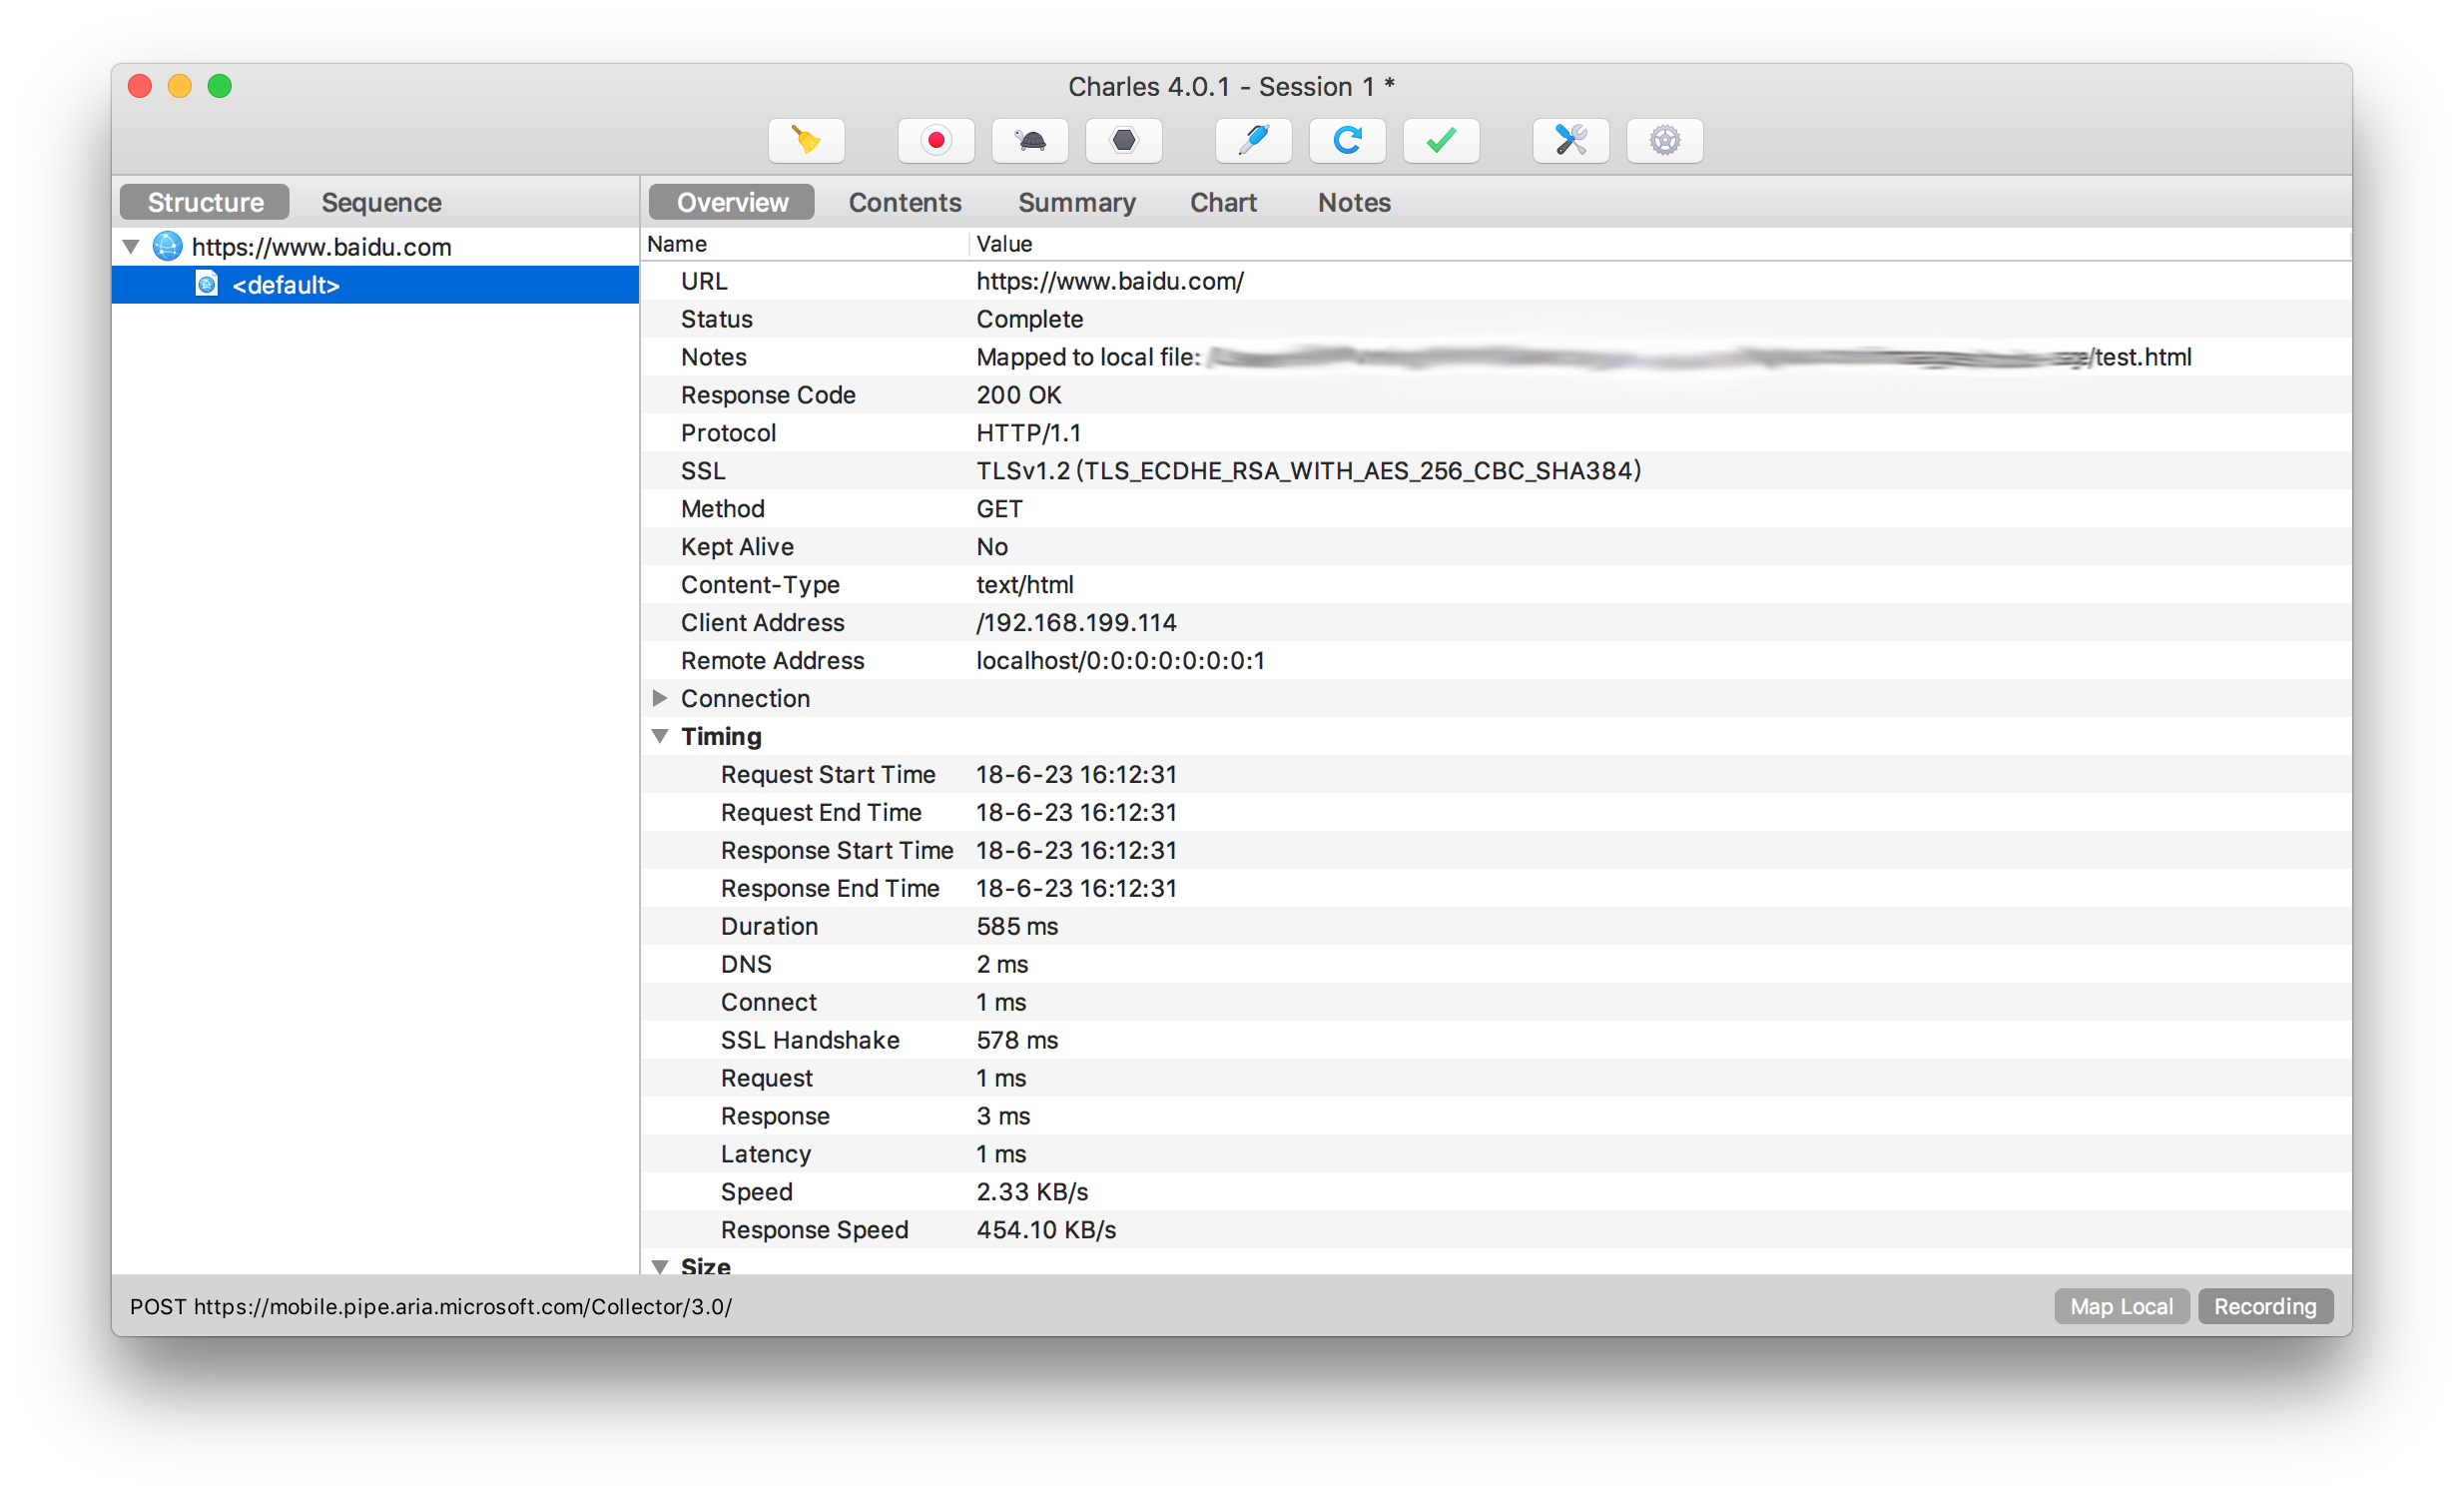Select the Client Address /192.168.199.114
The height and width of the screenshot is (1496, 2464).
point(1076,623)
